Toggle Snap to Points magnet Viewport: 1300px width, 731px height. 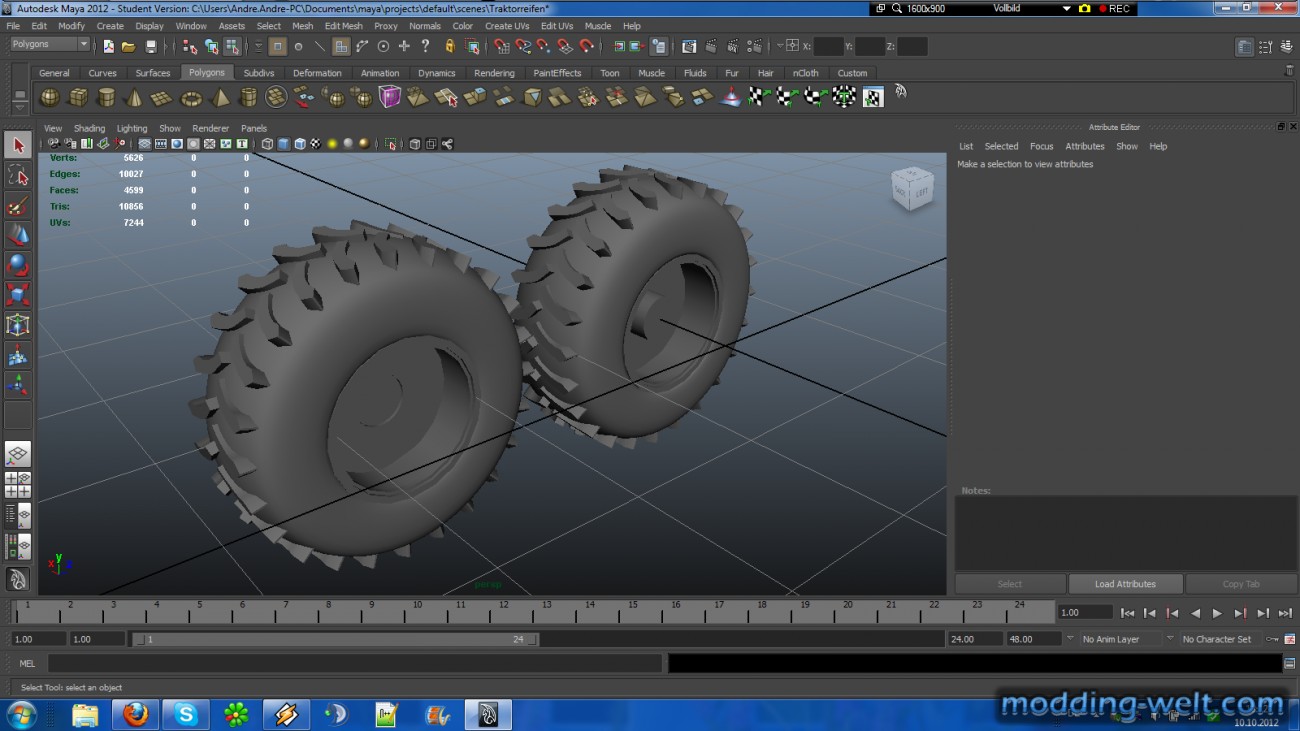(x=543, y=46)
